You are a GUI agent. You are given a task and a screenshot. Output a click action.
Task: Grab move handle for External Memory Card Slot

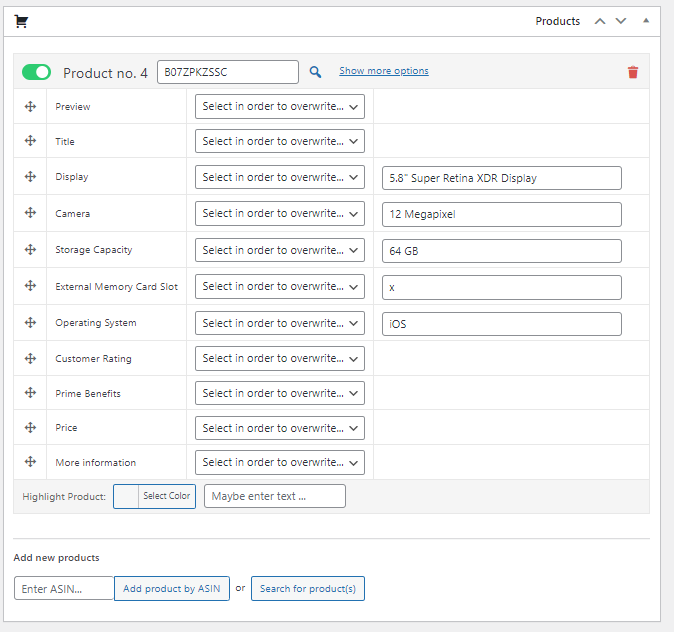click(x=30, y=285)
